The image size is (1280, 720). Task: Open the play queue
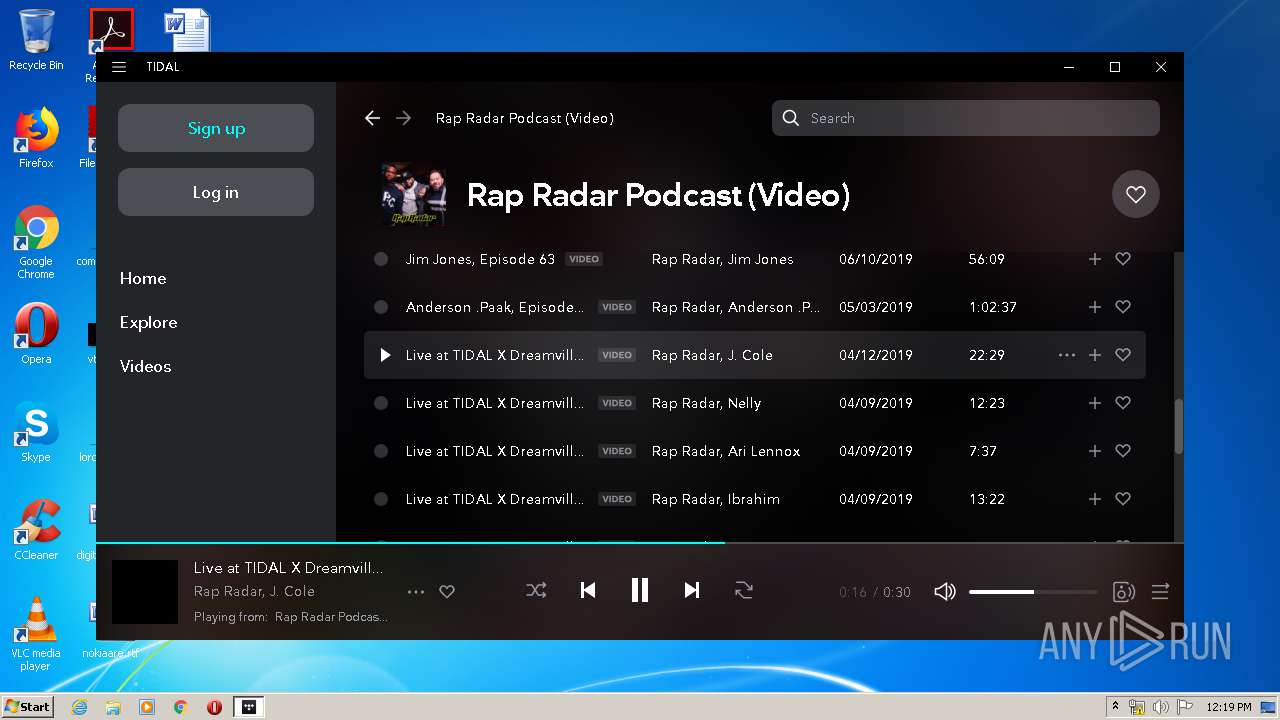tap(1160, 592)
